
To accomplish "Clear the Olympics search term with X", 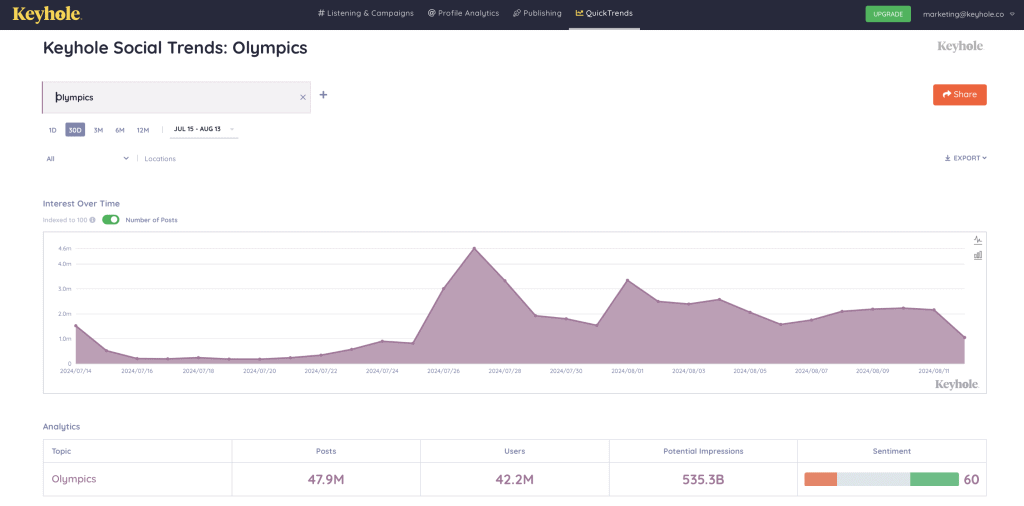I will click(302, 97).
